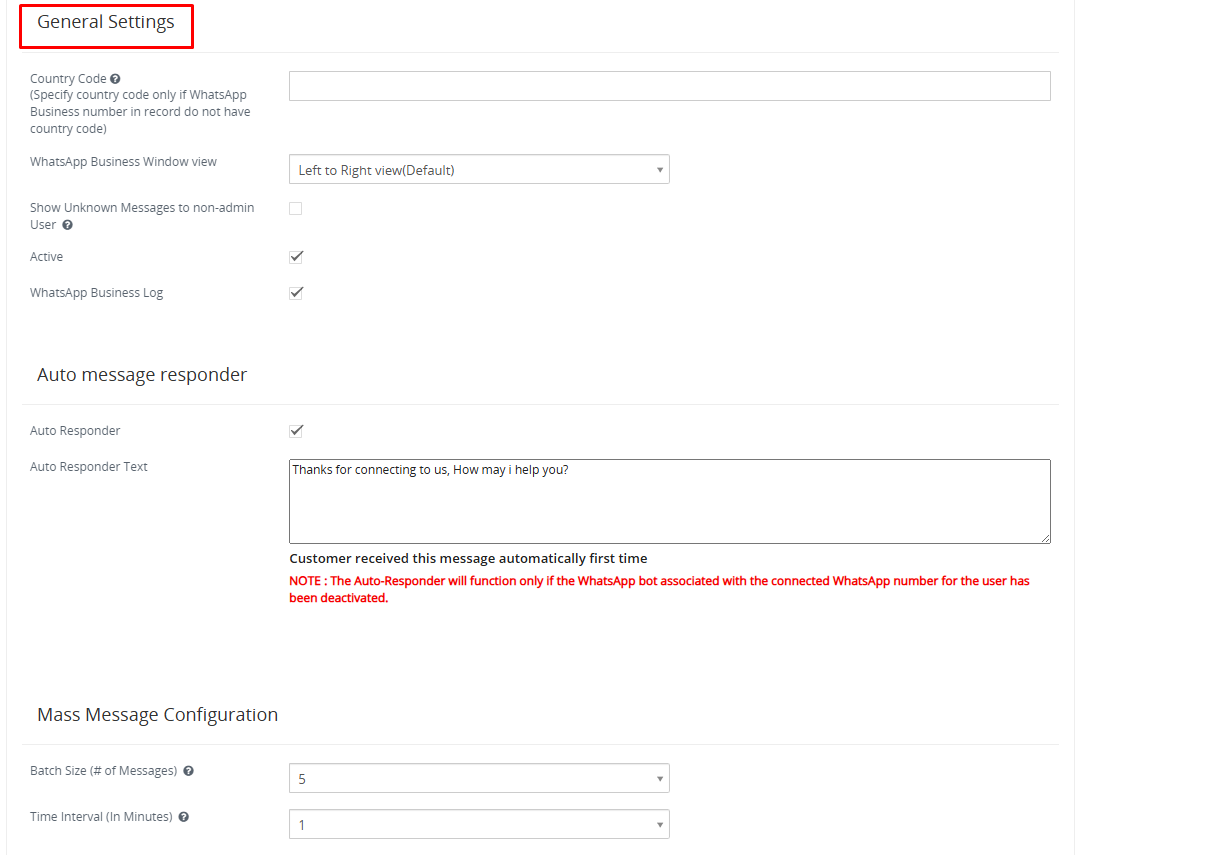This screenshot has width=1221, height=855.
Task: Click the Country Code label
Action: tap(68, 79)
